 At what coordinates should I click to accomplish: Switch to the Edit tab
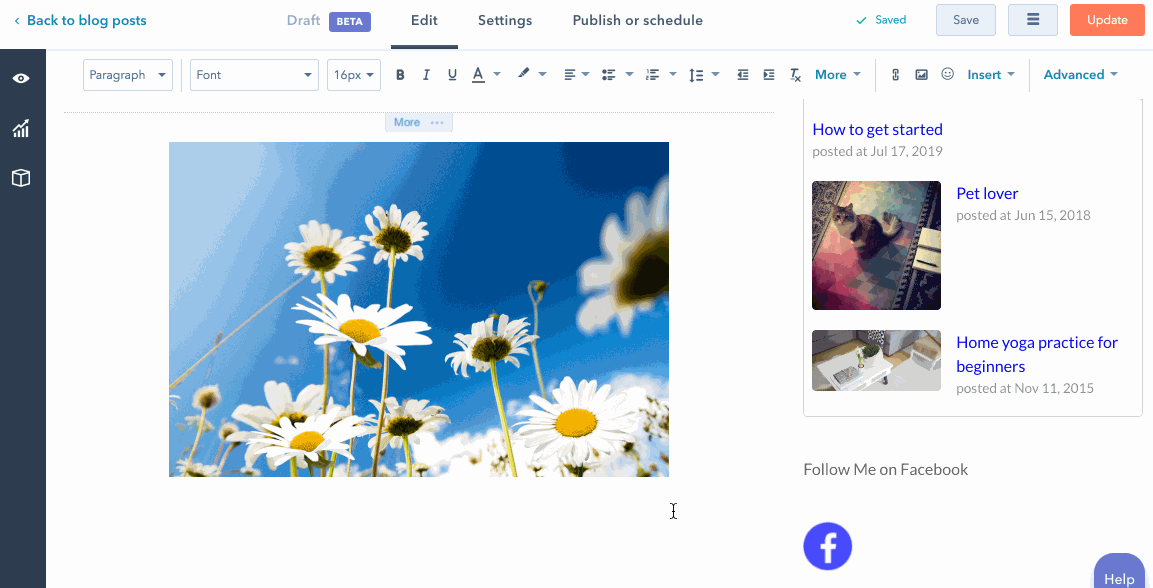click(424, 21)
